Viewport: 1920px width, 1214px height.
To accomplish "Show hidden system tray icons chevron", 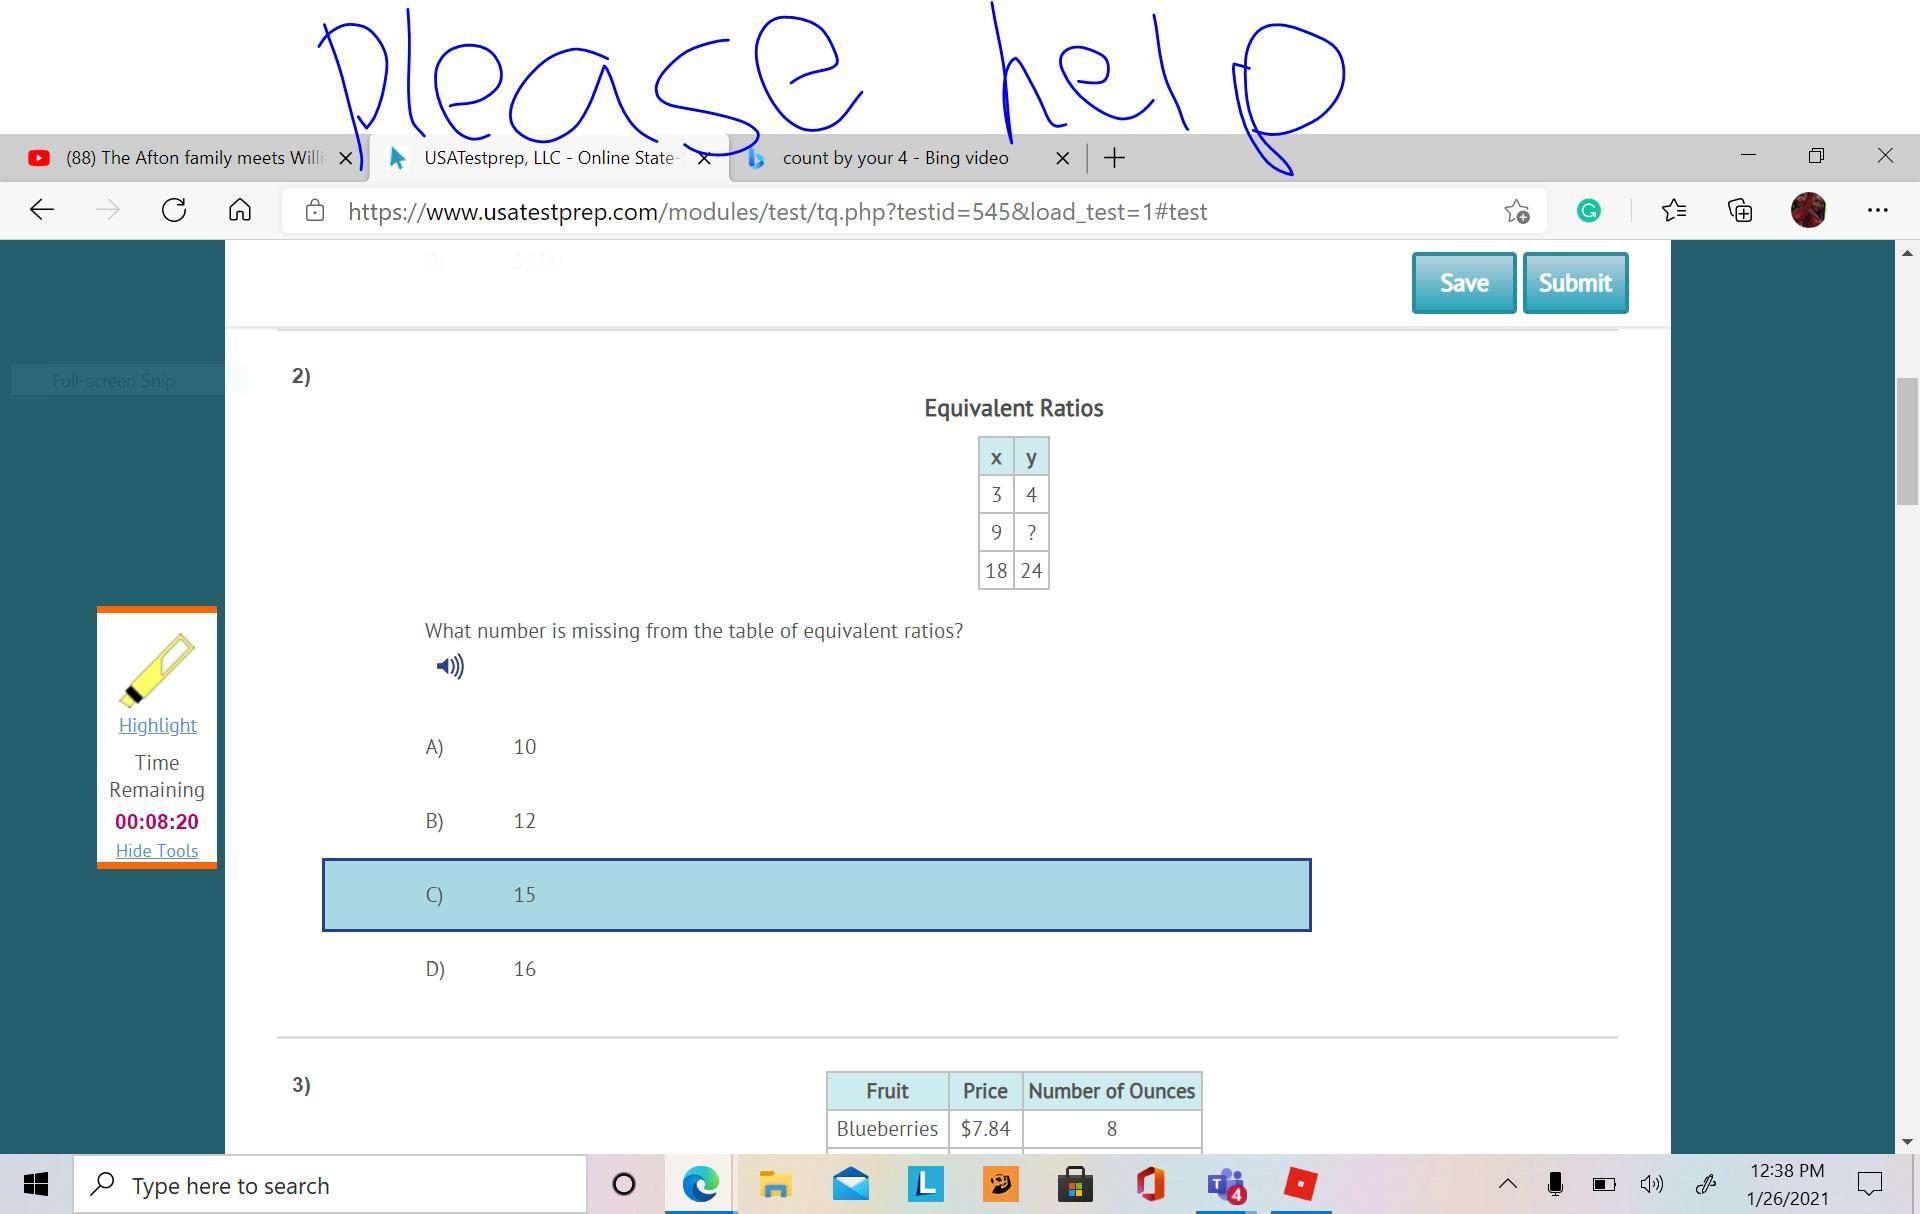I will click(1507, 1185).
